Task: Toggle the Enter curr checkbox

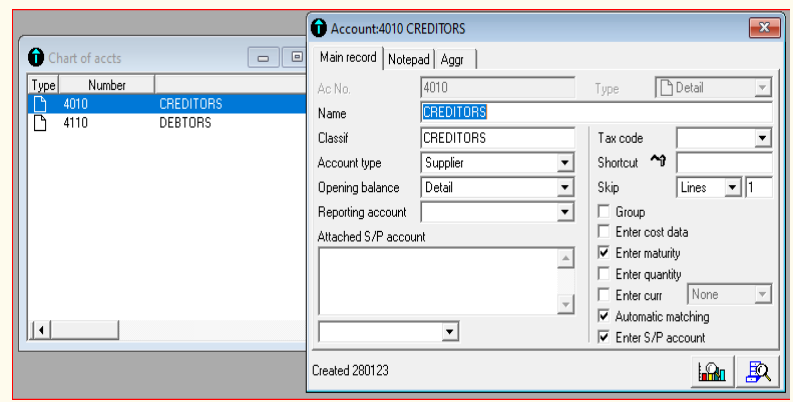Action: 603,294
